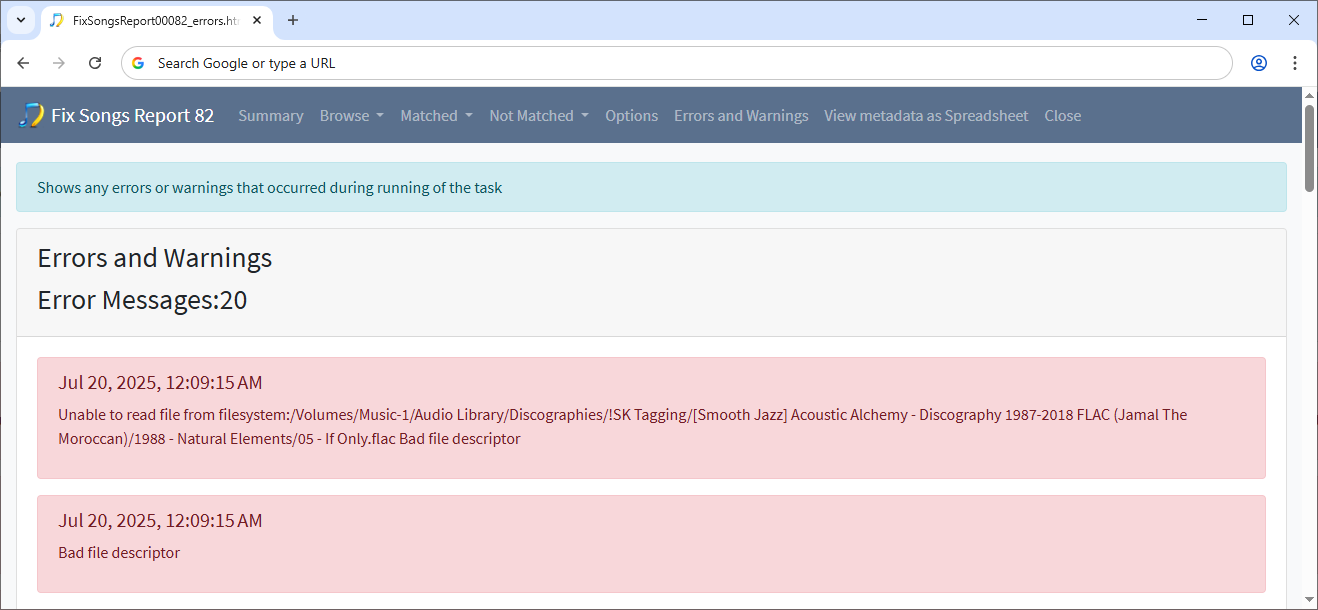The width and height of the screenshot is (1318, 610).
Task: Click the blue info banner text
Action: pyautogui.click(x=269, y=188)
